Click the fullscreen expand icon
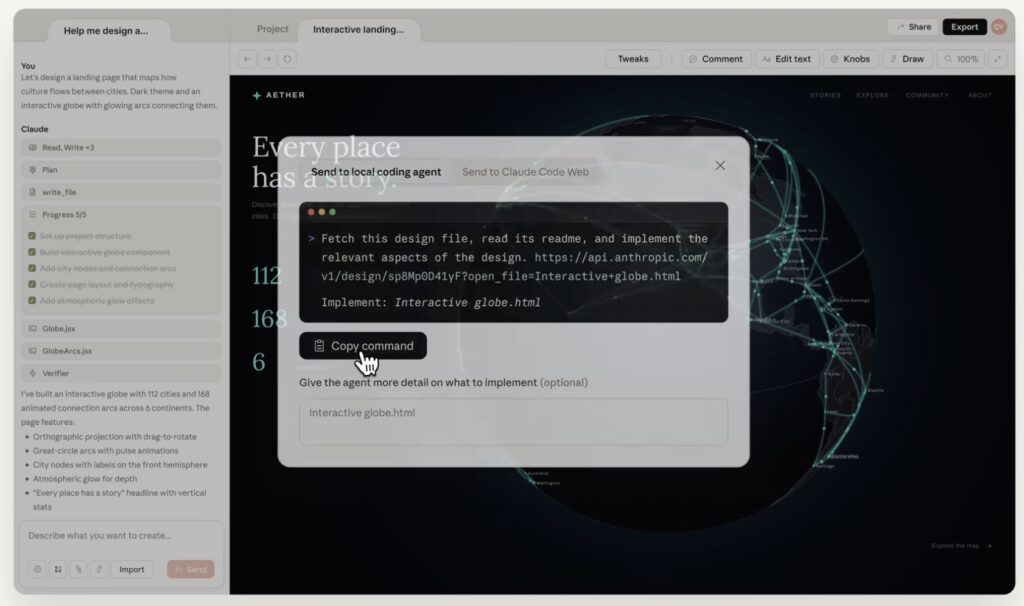This screenshot has height=606, width=1024. coord(996,59)
